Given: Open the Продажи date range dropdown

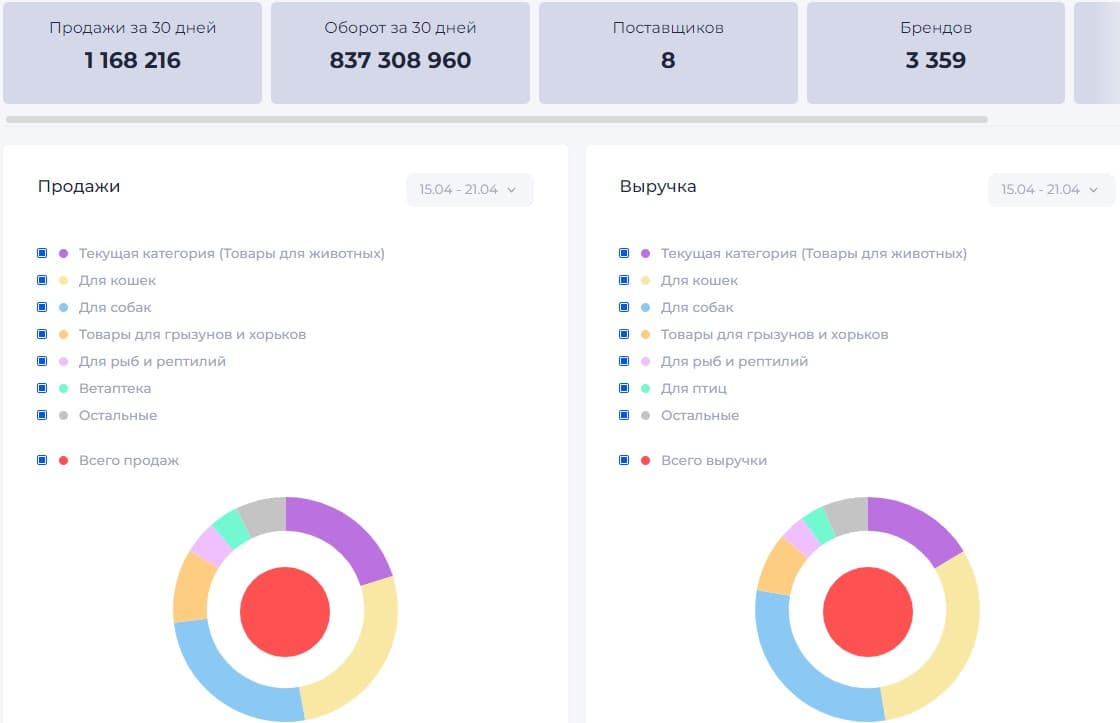Looking at the screenshot, I should click(x=469, y=190).
